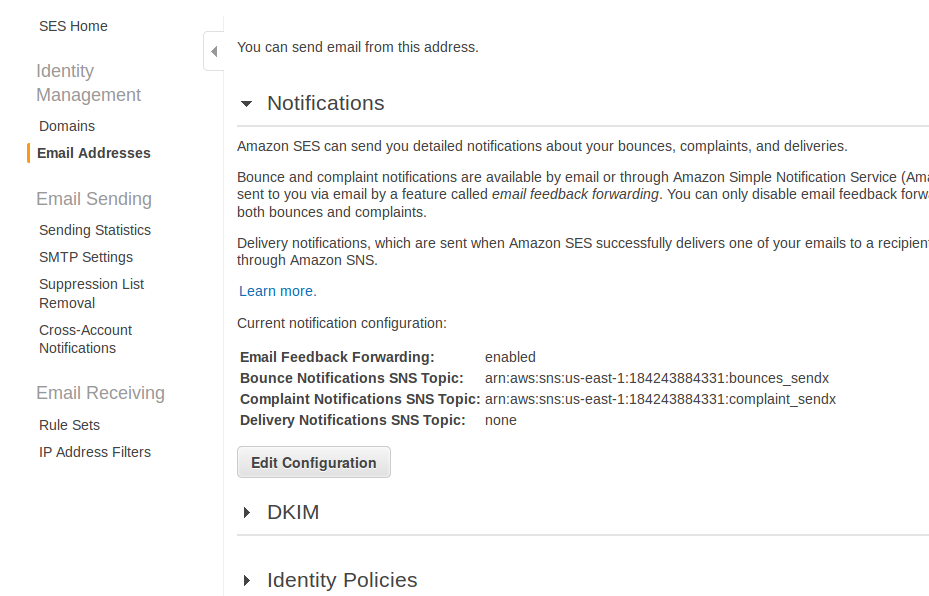
Task: Click the Notifications section heading
Action: (x=326, y=103)
